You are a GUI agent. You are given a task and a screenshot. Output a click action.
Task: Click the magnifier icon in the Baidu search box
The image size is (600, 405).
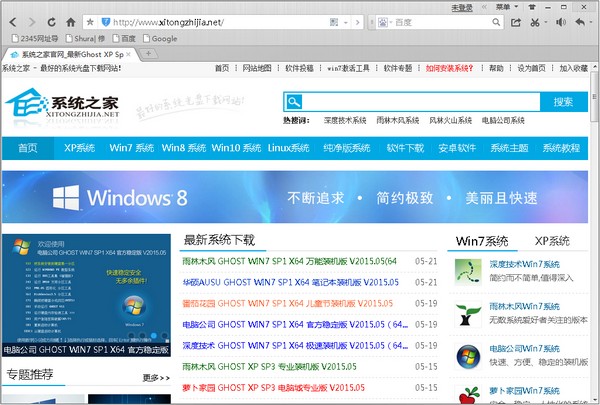pyautogui.click(x=496, y=22)
